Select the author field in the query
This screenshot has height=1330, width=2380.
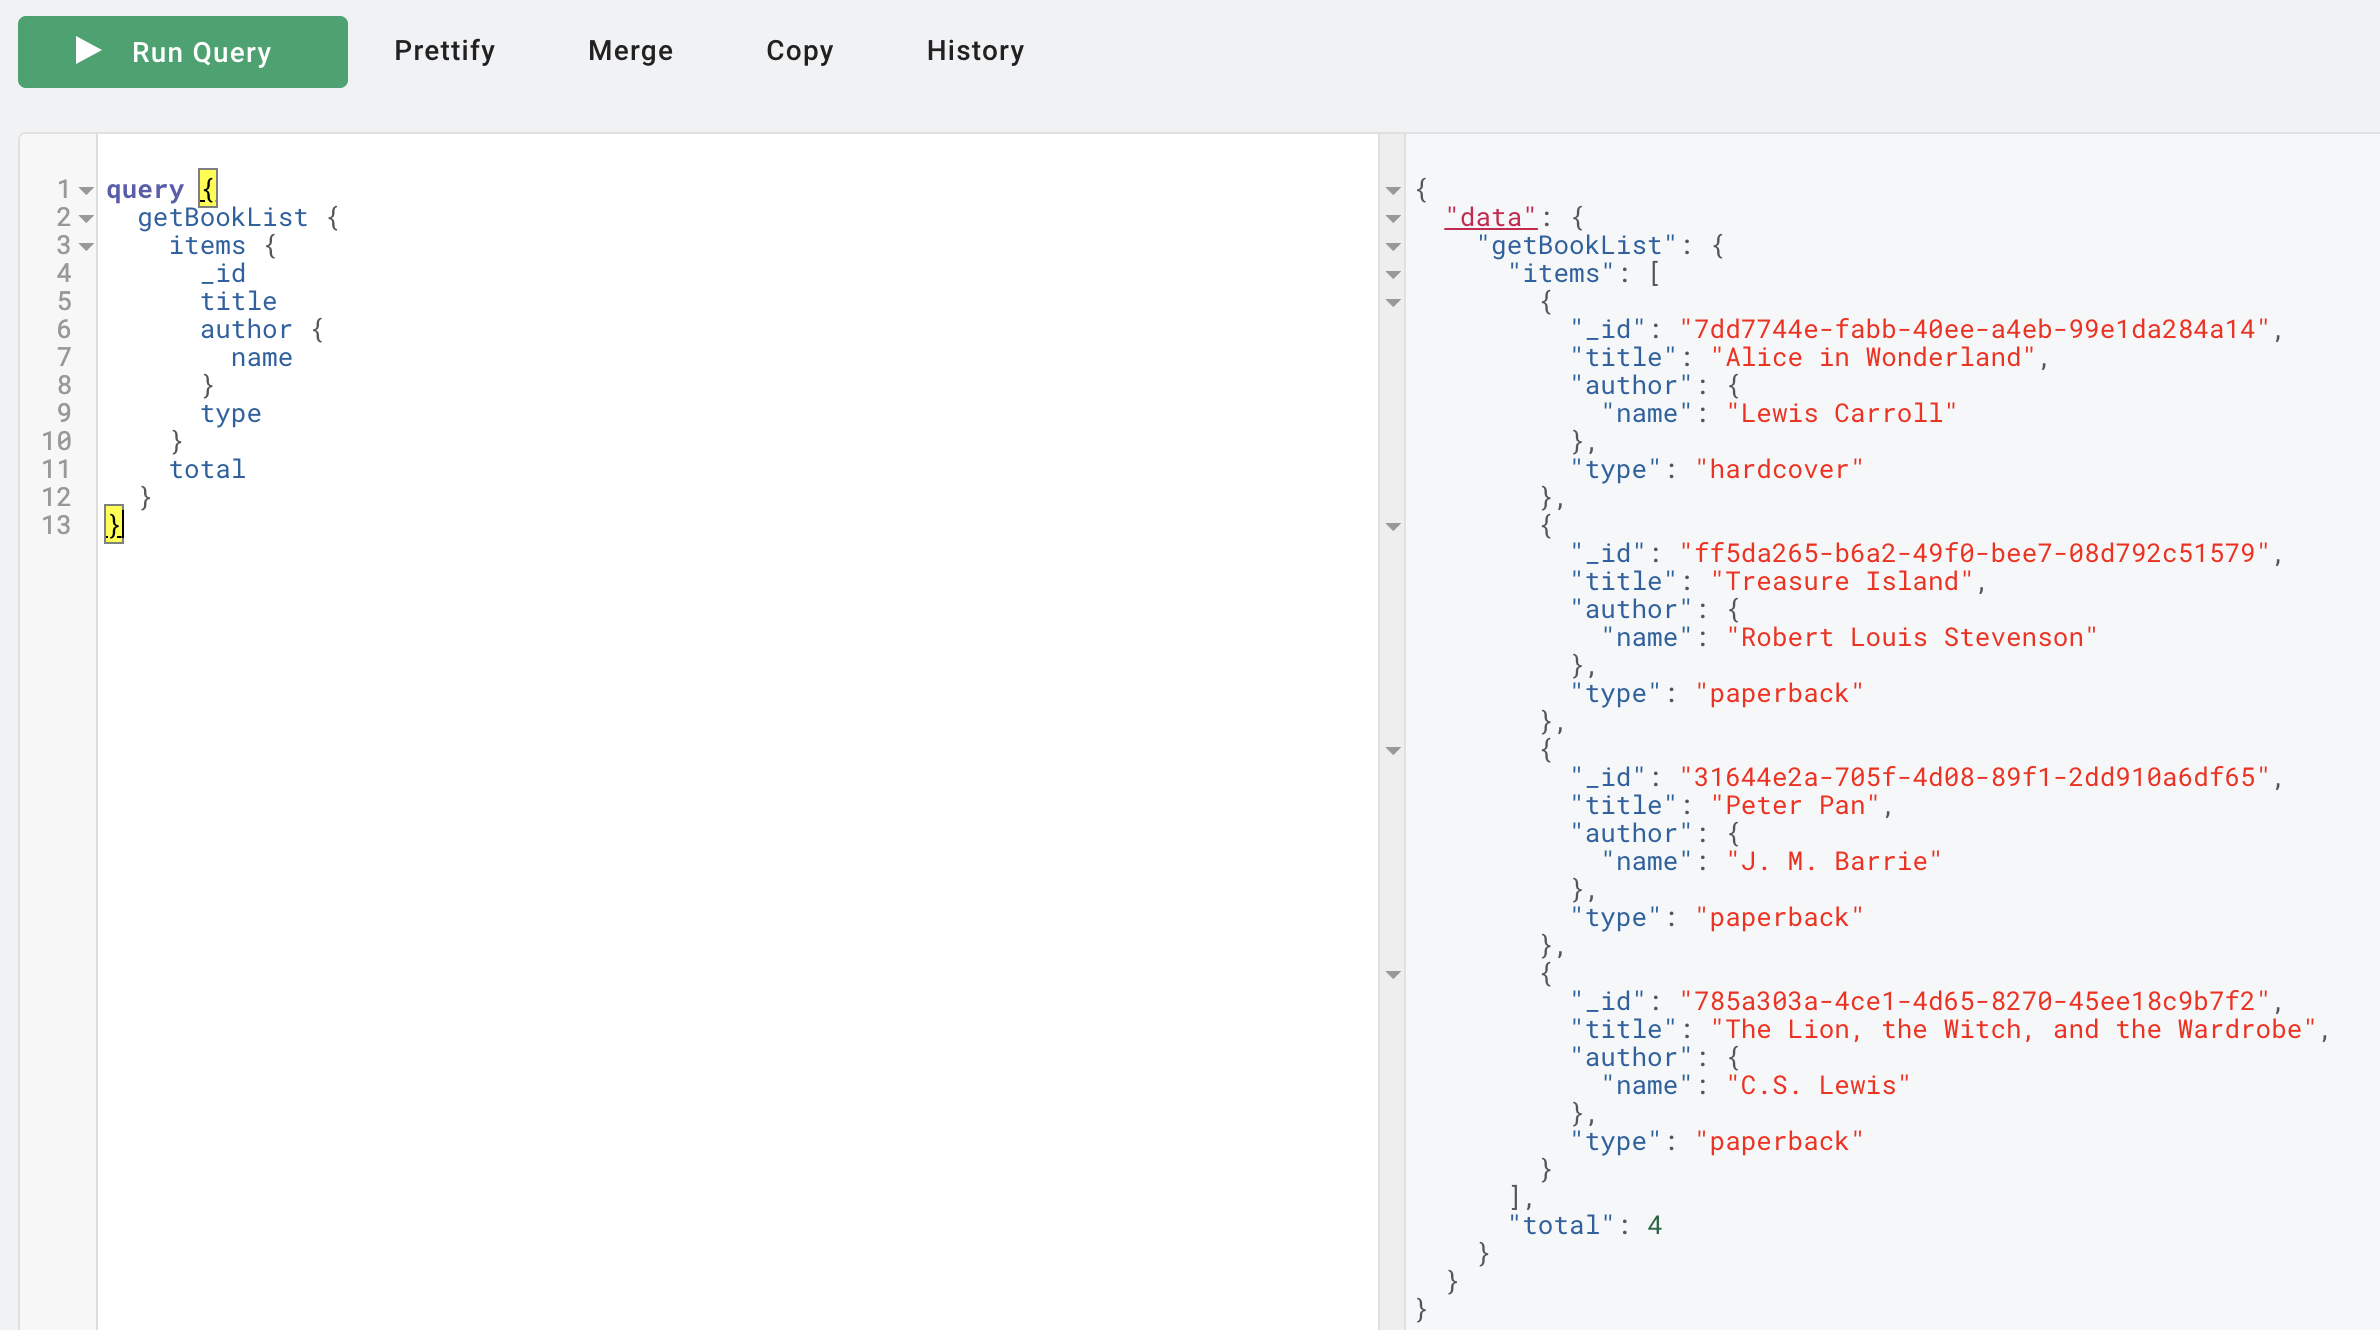point(246,329)
